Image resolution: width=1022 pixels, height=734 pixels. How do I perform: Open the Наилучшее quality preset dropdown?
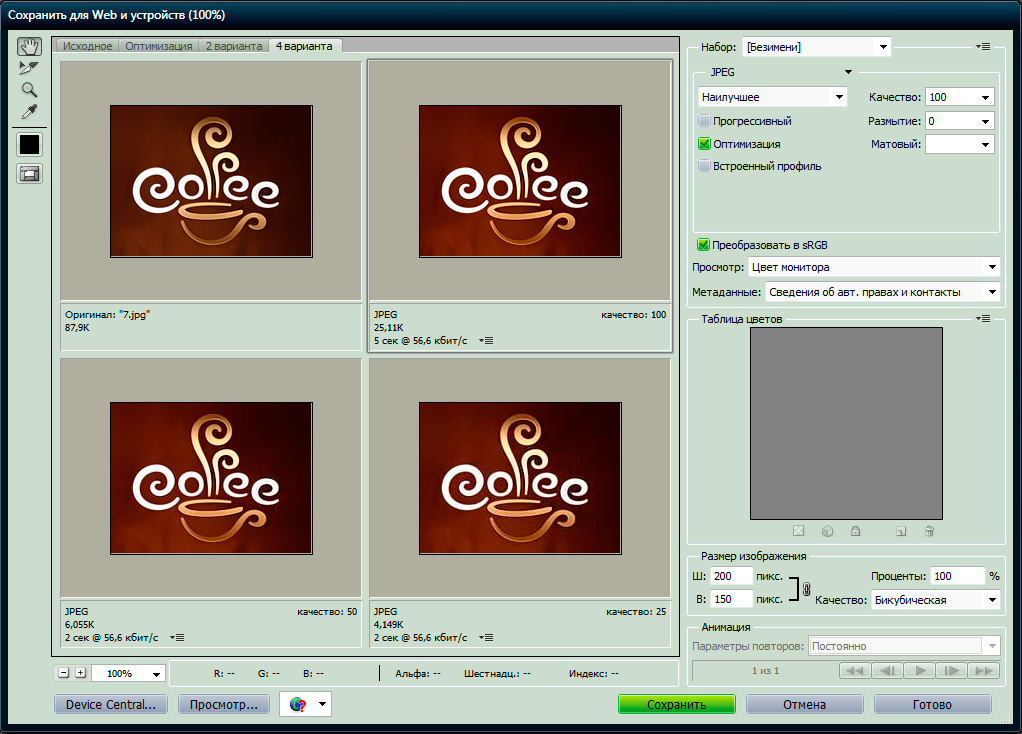pyautogui.click(x=772, y=97)
